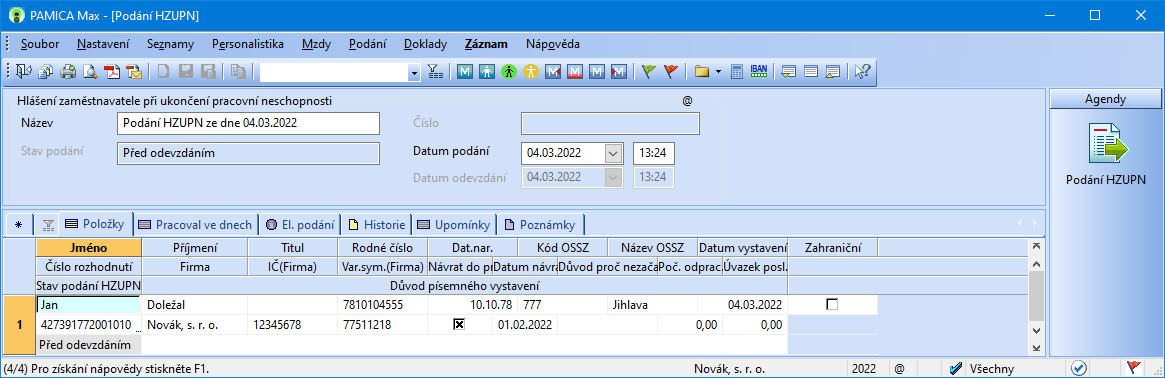Open the Personalistika menu
Viewport: 1165px width, 378px height.
[x=247, y=44]
